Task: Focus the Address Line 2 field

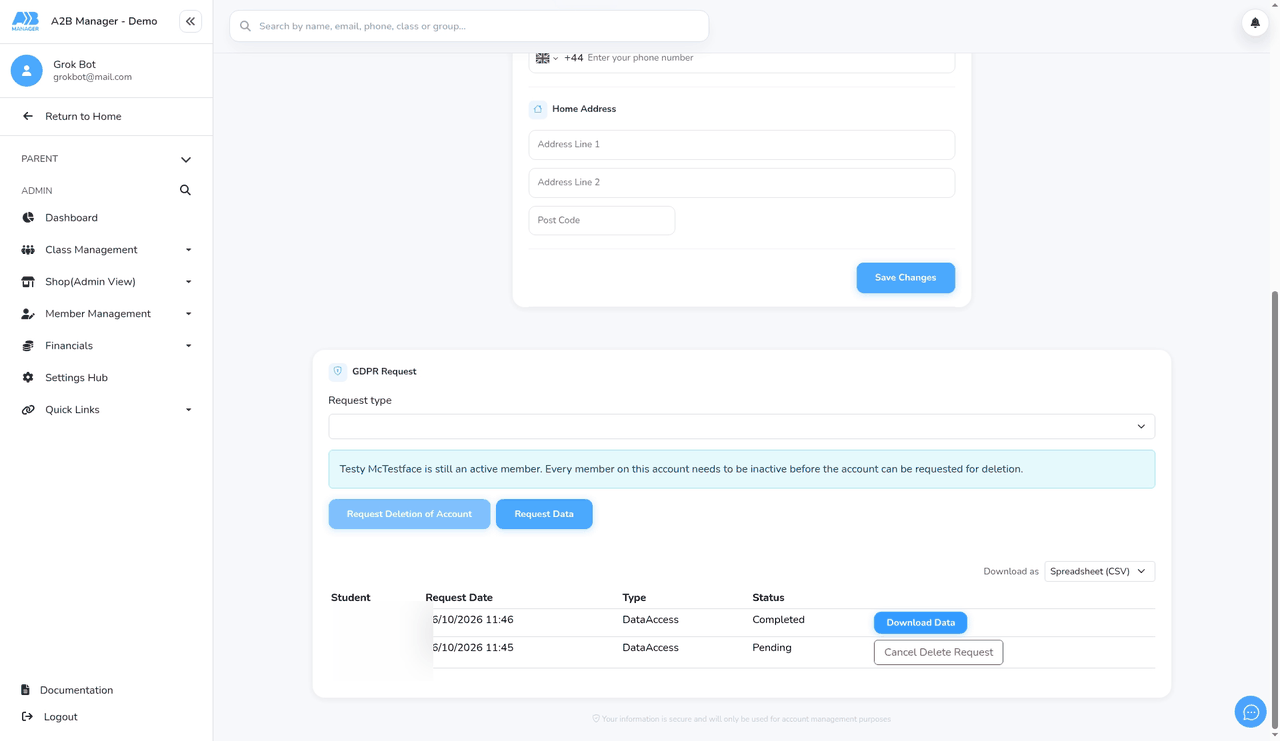Action: coord(742,183)
